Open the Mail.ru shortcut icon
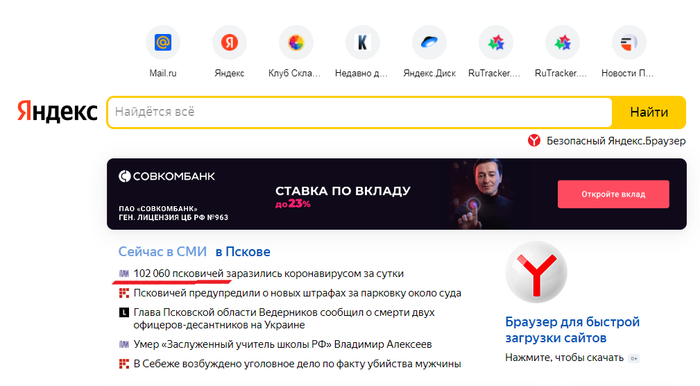The image size is (700, 386). click(163, 43)
